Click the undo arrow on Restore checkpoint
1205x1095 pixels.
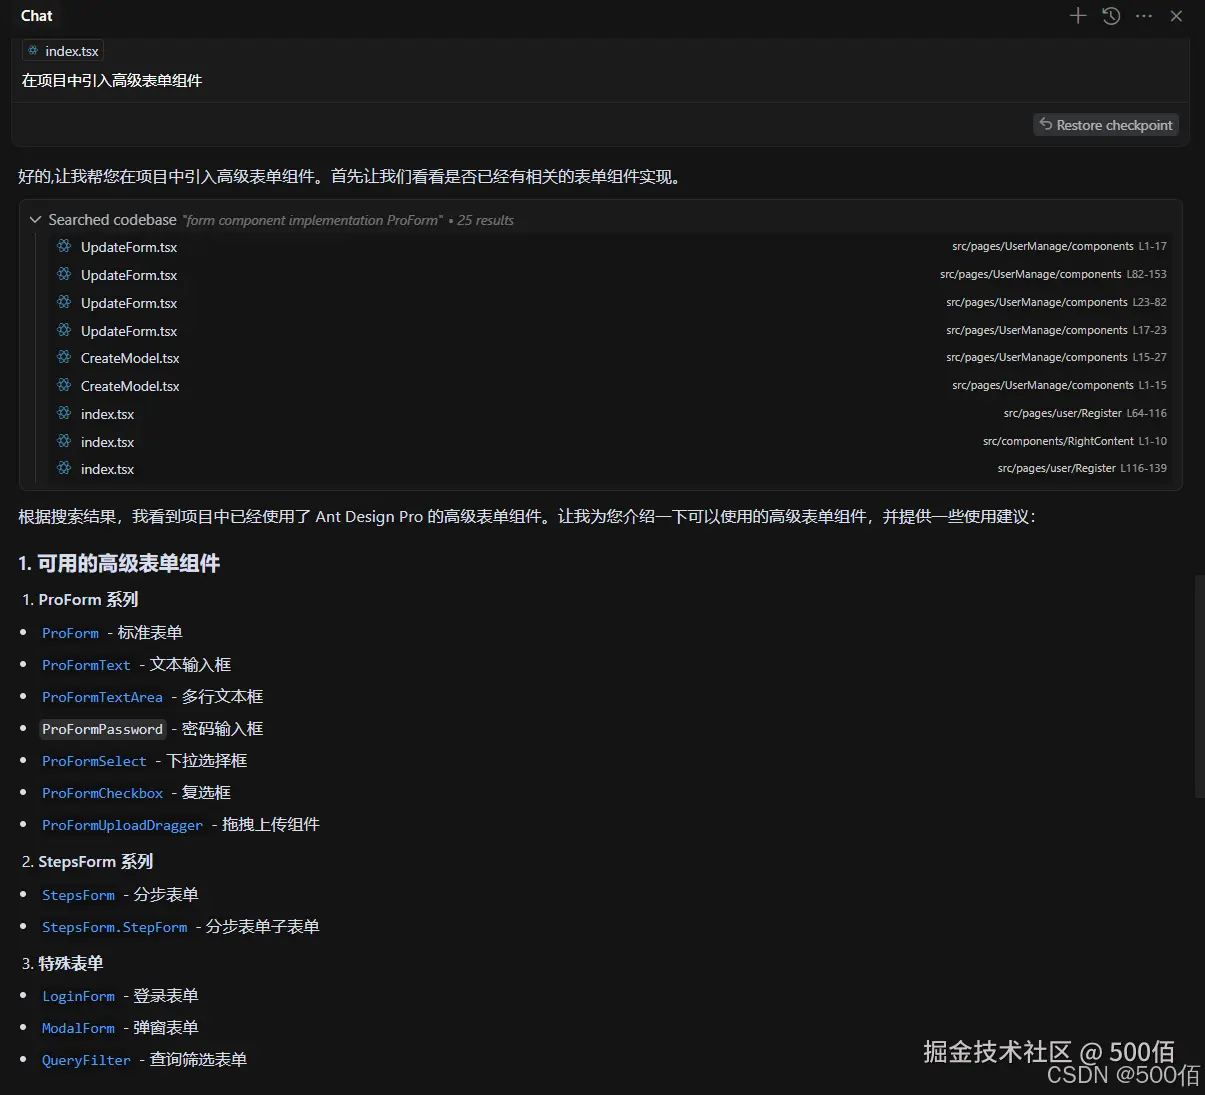(x=1046, y=124)
